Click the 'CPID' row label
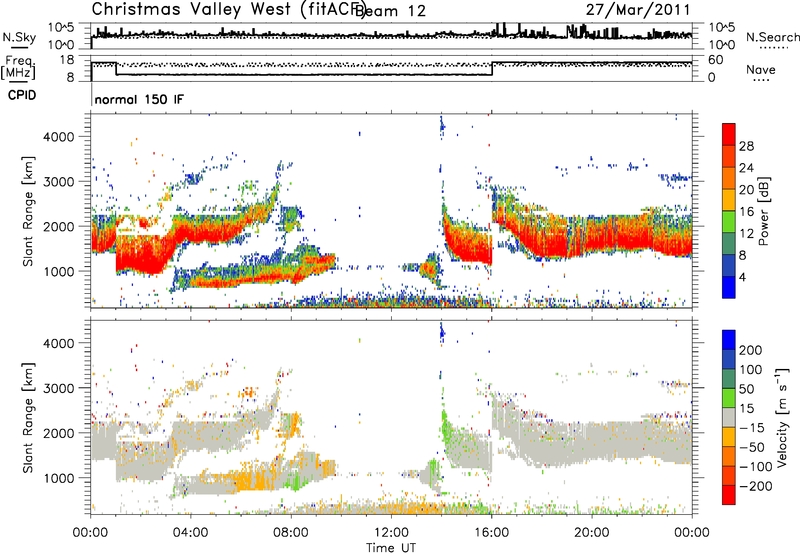Screen dimensions: 800x554 coord(22,95)
